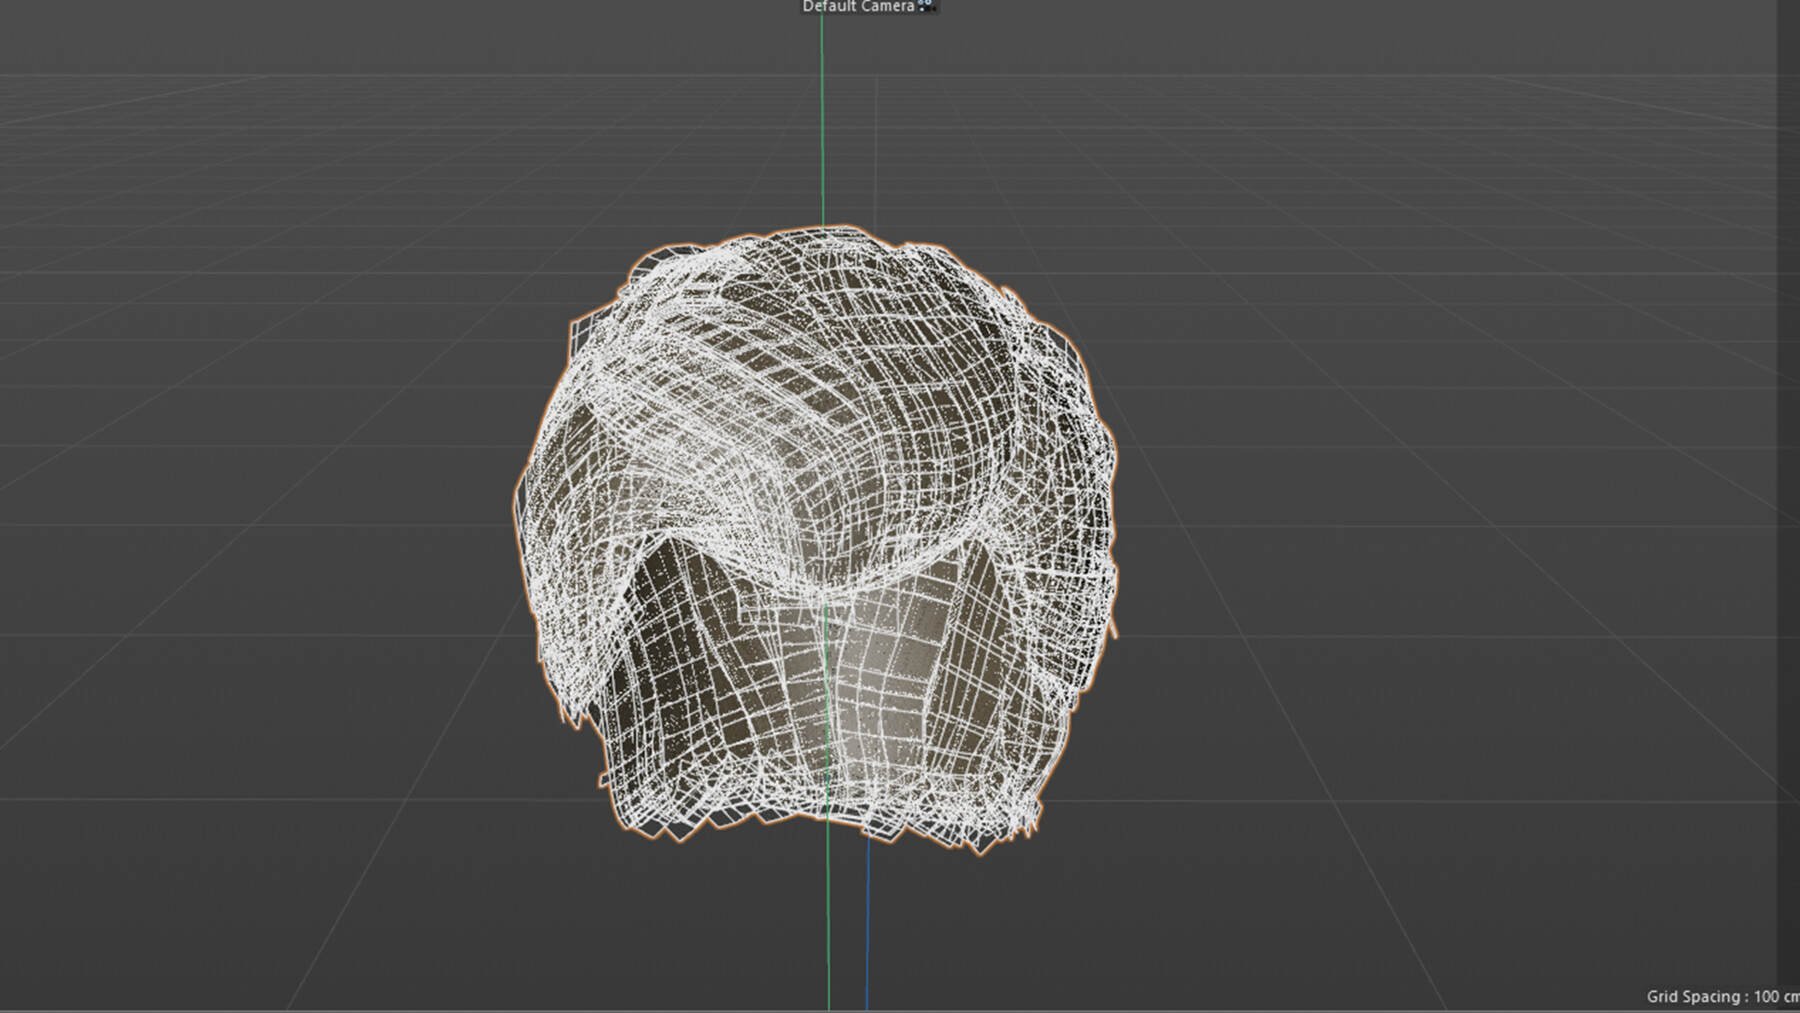Click the dark highlighted bar behind Default Camera

tap(868, 7)
